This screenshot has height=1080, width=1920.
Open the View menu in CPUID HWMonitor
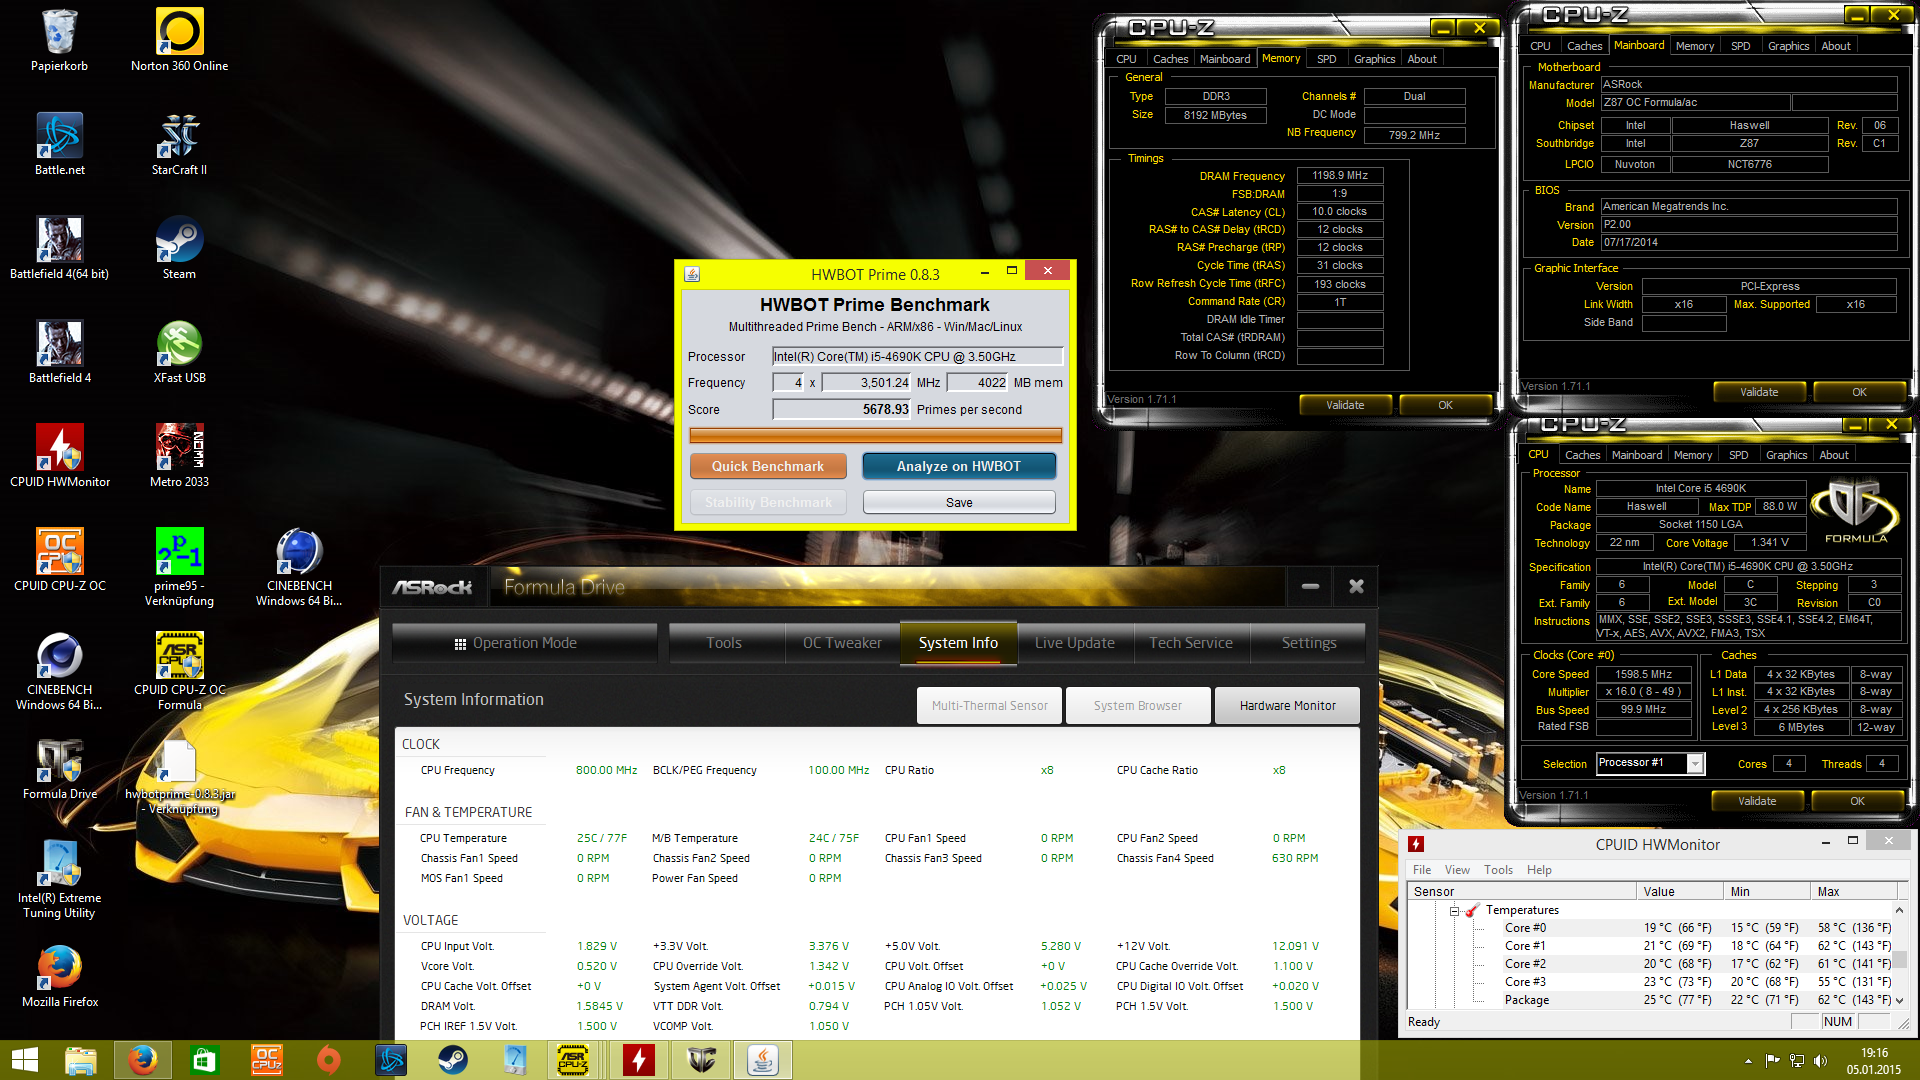tap(1457, 870)
